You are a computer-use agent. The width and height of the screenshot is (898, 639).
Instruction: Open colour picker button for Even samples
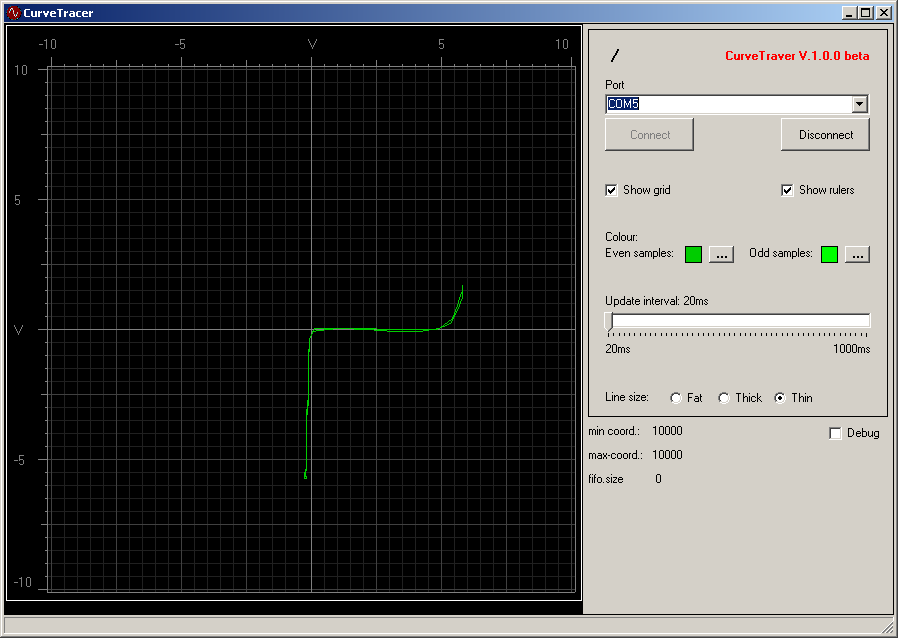[722, 255]
